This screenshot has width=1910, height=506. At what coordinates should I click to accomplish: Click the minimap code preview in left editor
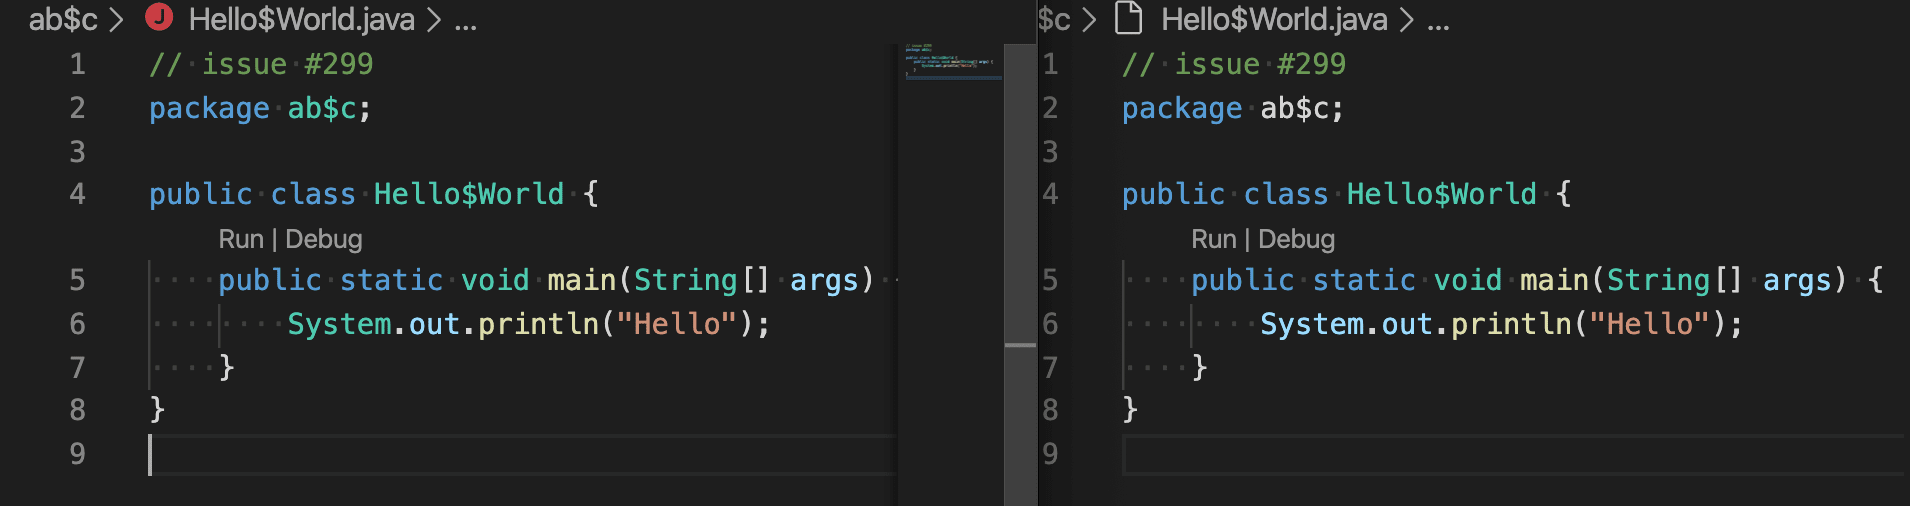coord(948,60)
